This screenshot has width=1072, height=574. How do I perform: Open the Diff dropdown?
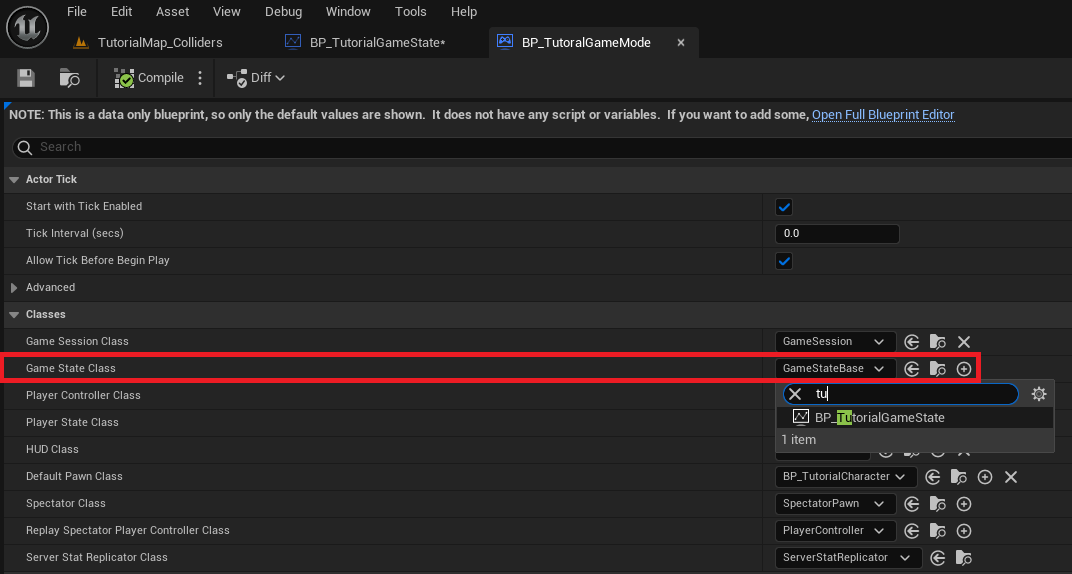pos(256,78)
